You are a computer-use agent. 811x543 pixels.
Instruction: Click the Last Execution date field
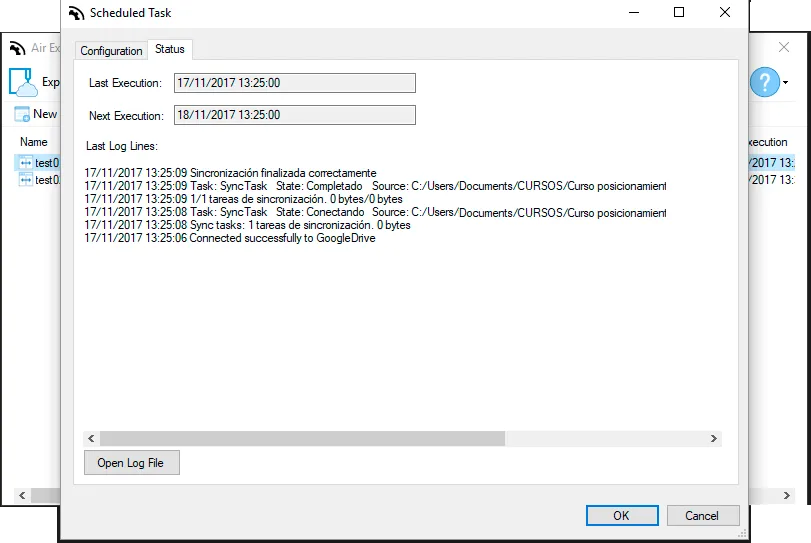pos(294,83)
